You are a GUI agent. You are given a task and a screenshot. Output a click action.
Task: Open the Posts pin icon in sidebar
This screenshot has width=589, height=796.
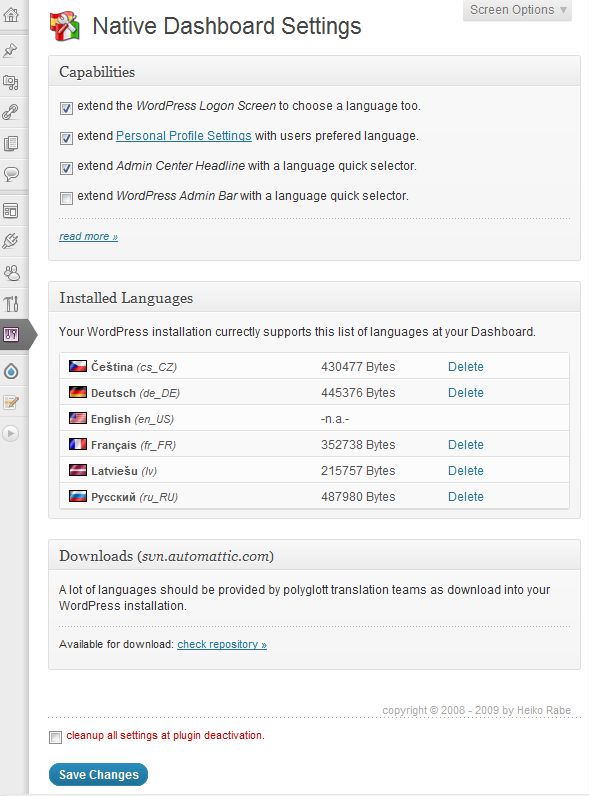(11, 50)
